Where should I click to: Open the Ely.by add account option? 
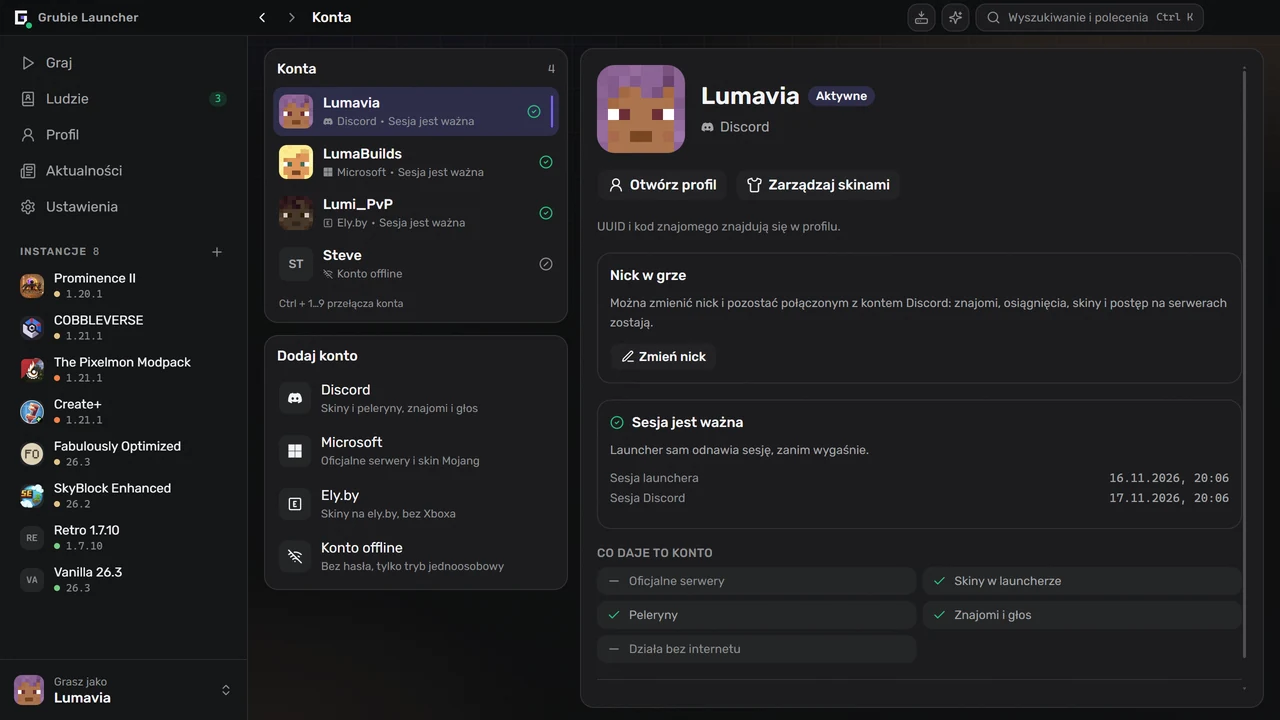pyautogui.click(x=416, y=503)
